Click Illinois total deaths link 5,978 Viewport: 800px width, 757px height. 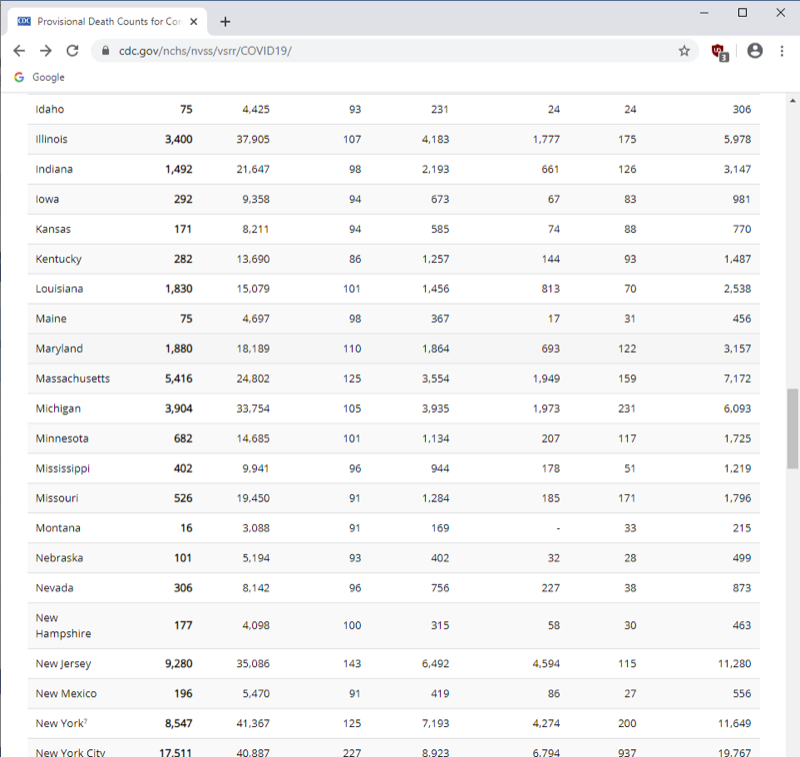(737, 139)
